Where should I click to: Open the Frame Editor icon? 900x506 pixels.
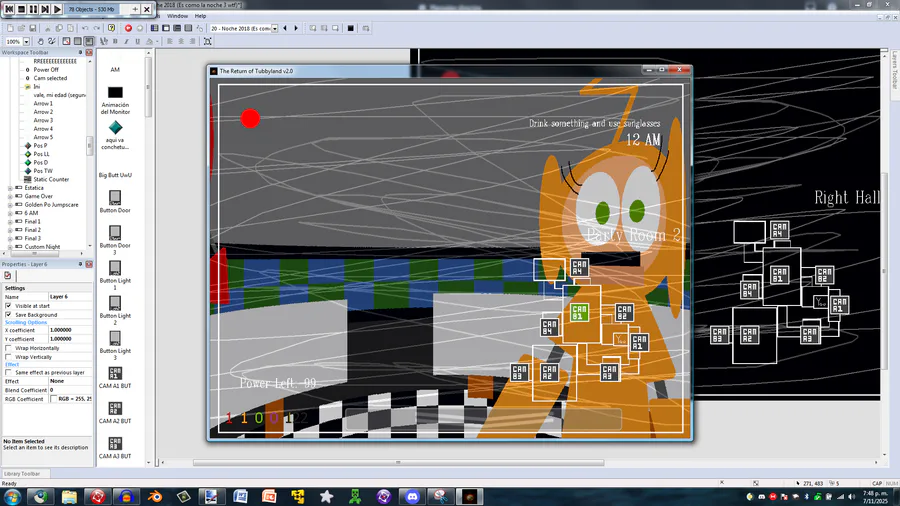click(x=166, y=28)
